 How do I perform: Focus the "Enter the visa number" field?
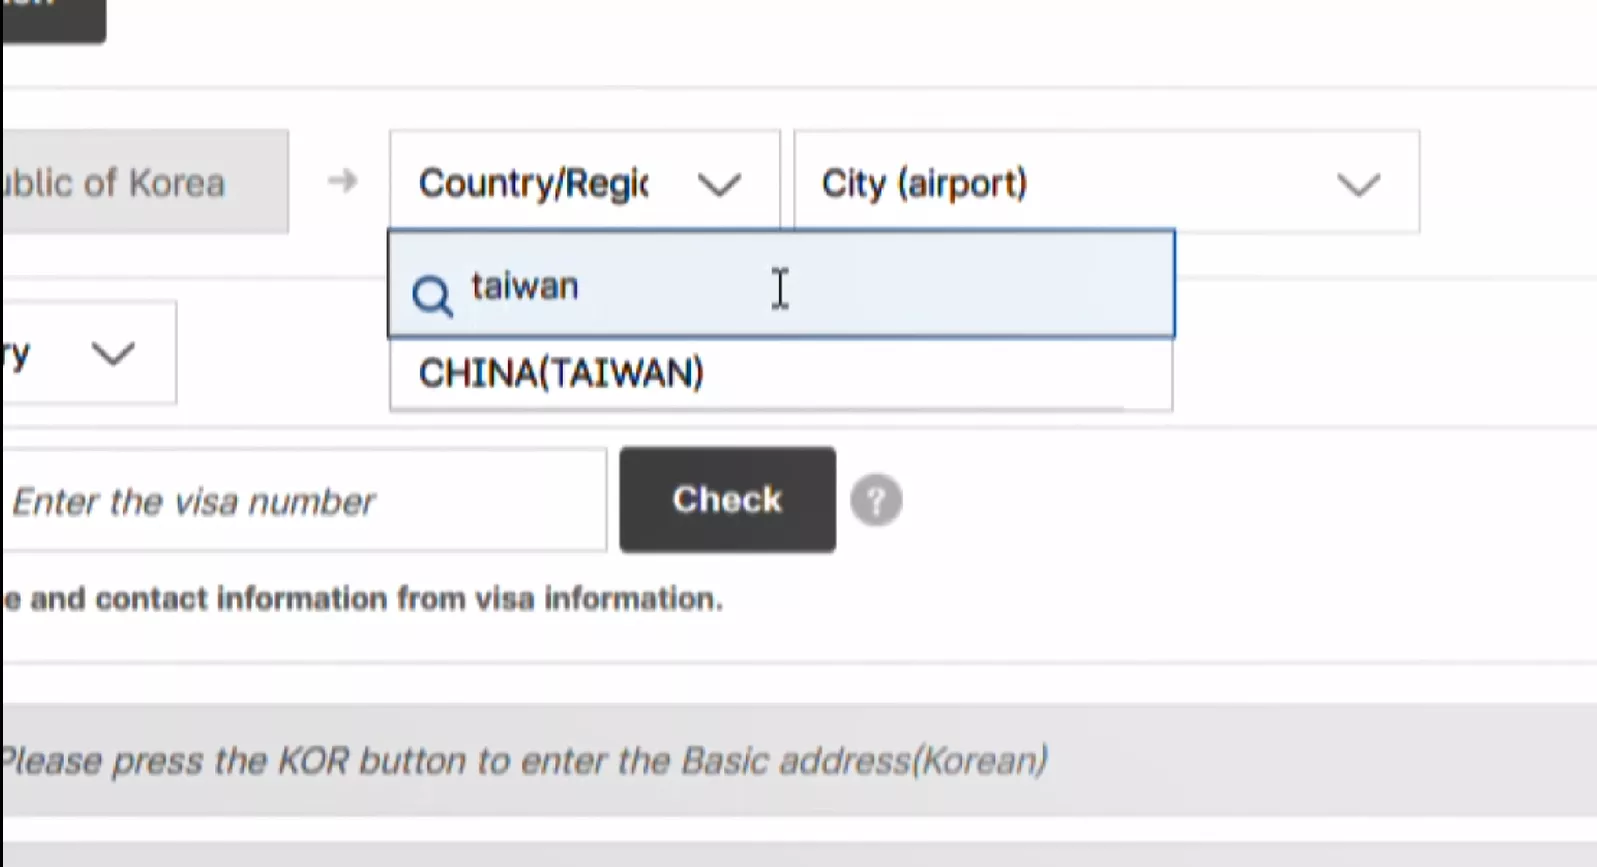click(300, 500)
